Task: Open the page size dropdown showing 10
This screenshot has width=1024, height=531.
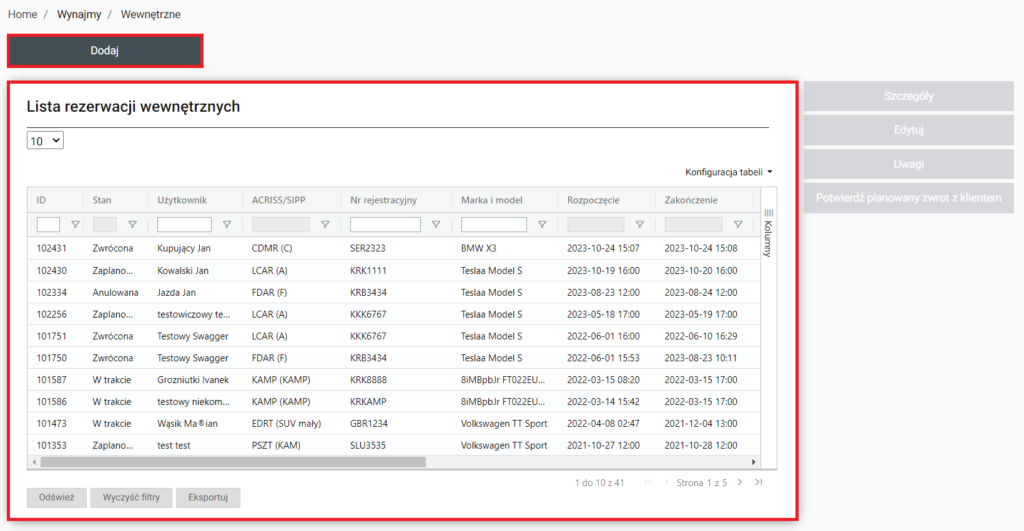Action: [x=45, y=141]
